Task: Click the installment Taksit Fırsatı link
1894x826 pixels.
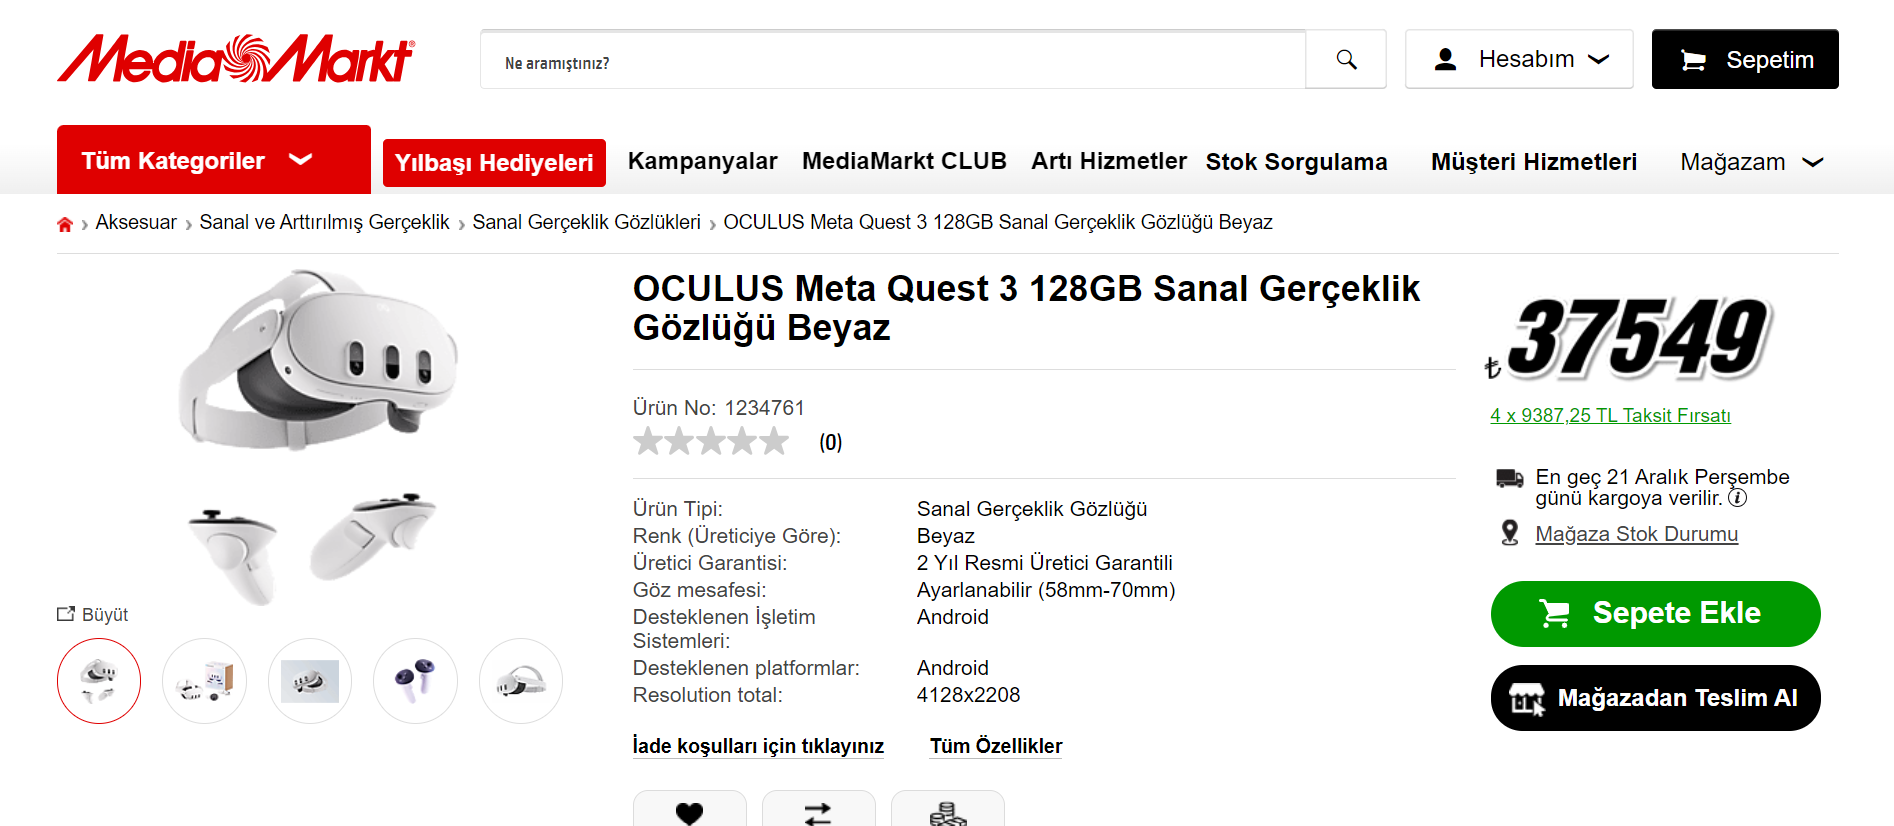Action: [1610, 415]
